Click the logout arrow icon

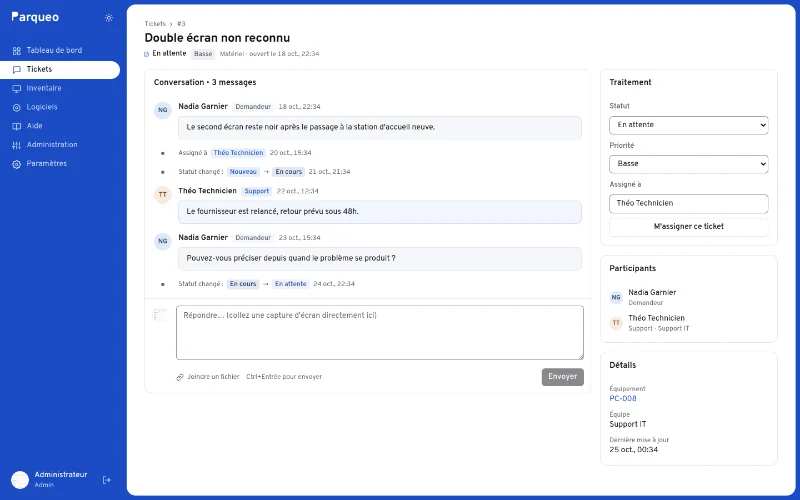(x=107, y=480)
